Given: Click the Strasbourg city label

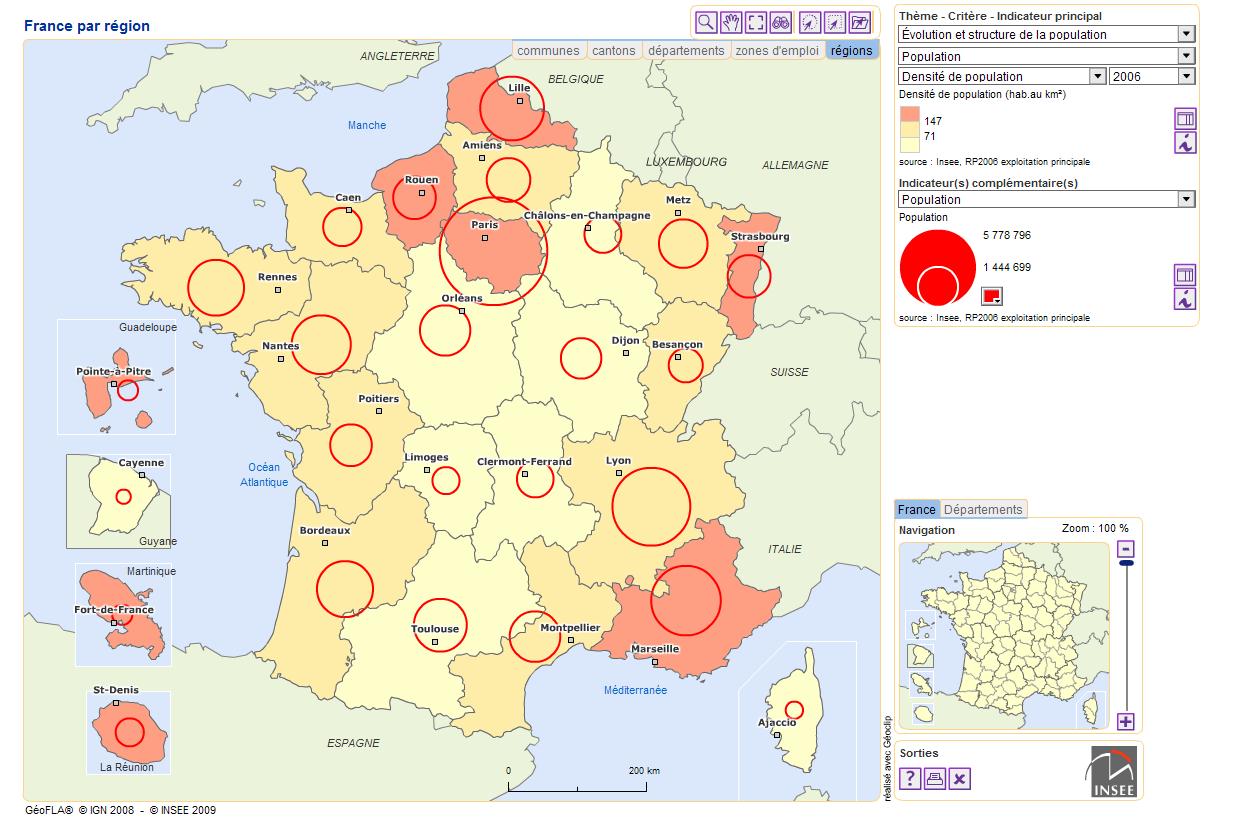Looking at the screenshot, I should click(760, 237).
